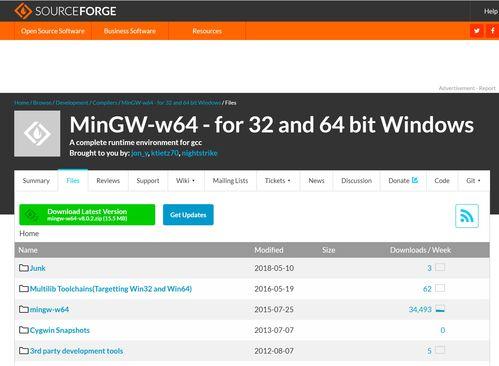Screen dimensions: 499x366
Task: Open the Twitter share icon
Action: [x=477, y=31]
